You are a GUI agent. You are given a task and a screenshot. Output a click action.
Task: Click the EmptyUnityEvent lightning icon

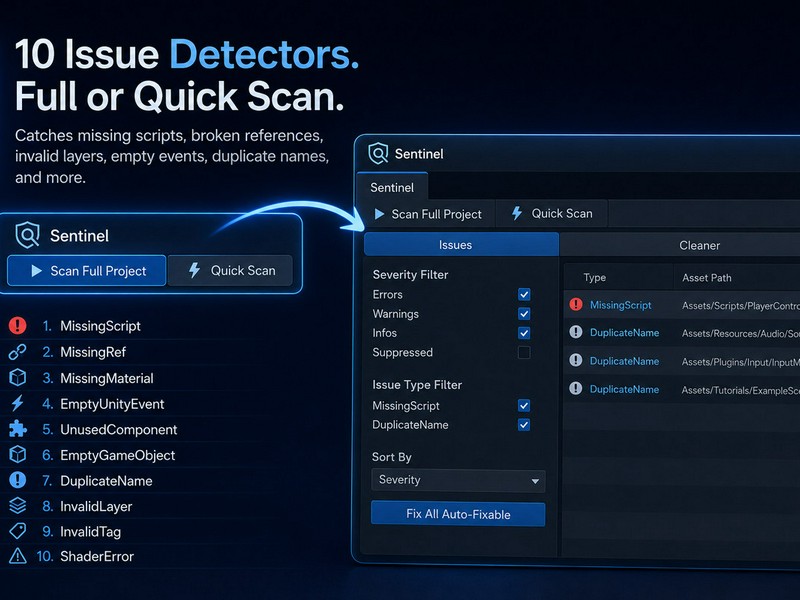(x=17, y=403)
